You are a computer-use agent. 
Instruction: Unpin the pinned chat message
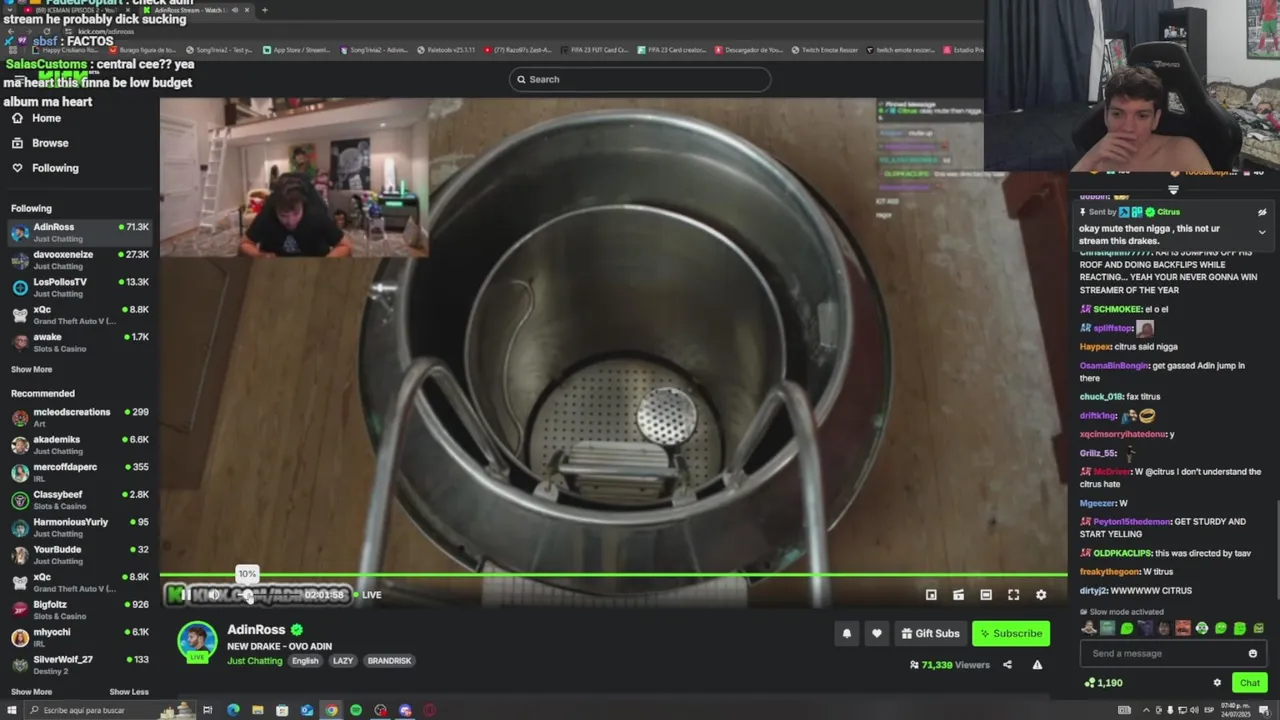coord(1262,212)
